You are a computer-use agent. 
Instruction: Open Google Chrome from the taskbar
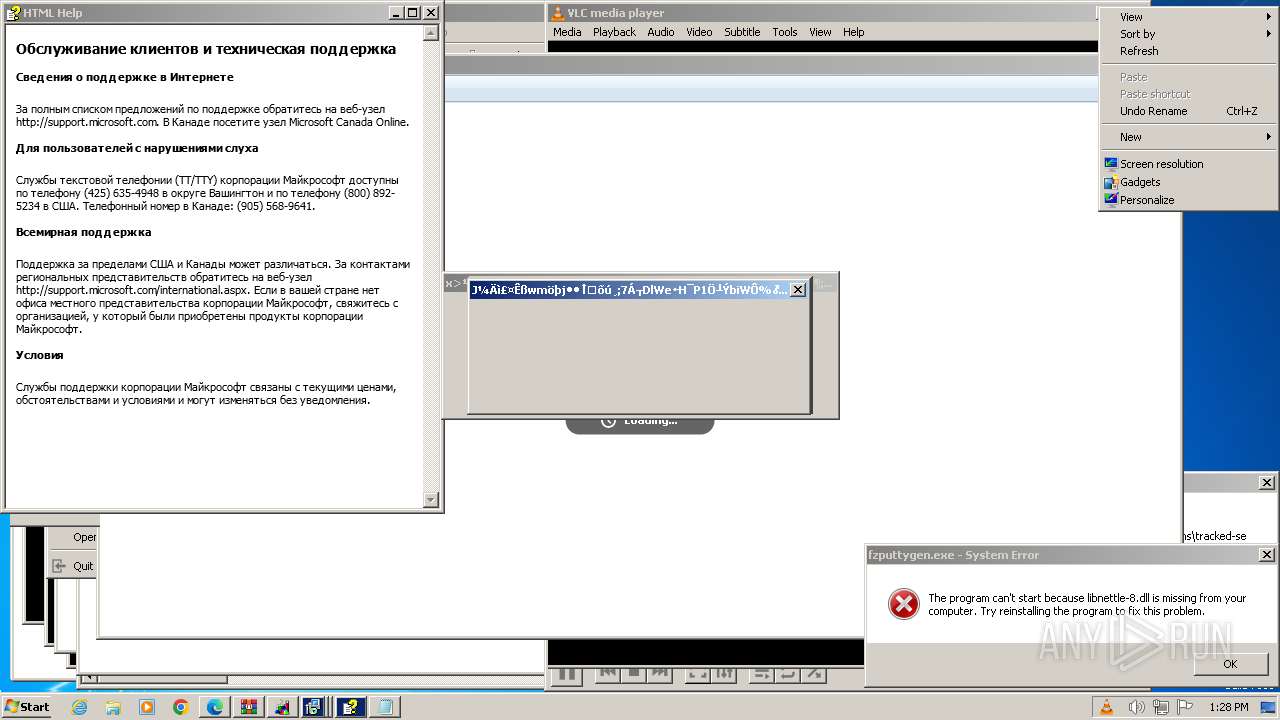click(181, 707)
